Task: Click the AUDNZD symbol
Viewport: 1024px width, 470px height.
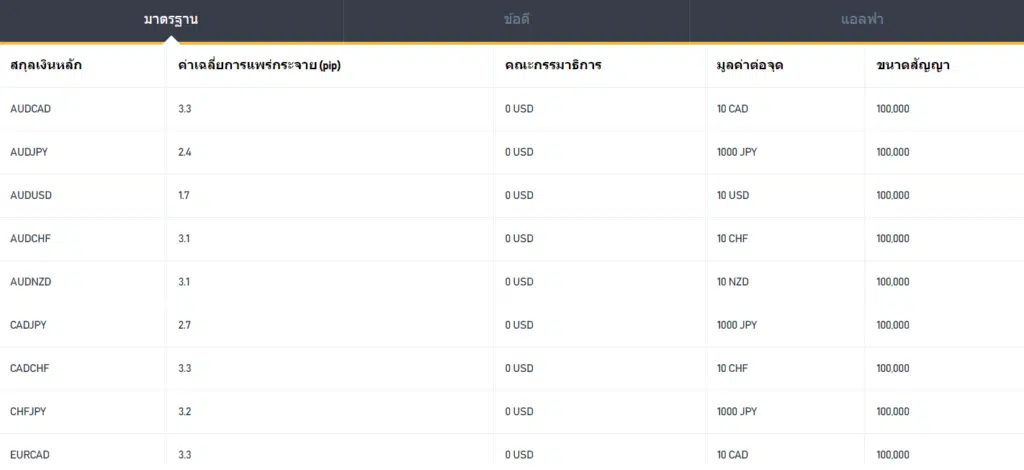Action: (31, 282)
